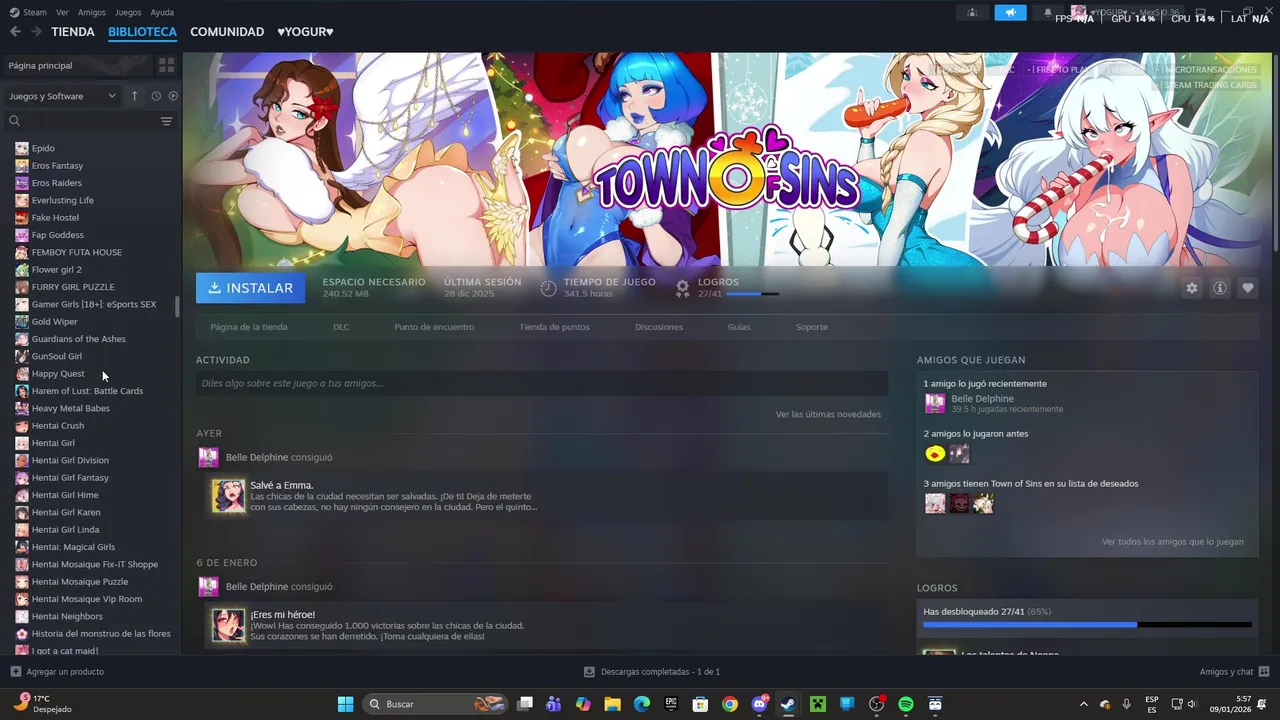The width and height of the screenshot is (1280, 720).
Task: Expand the Juegos y Software dropdown
Action: pos(63,96)
